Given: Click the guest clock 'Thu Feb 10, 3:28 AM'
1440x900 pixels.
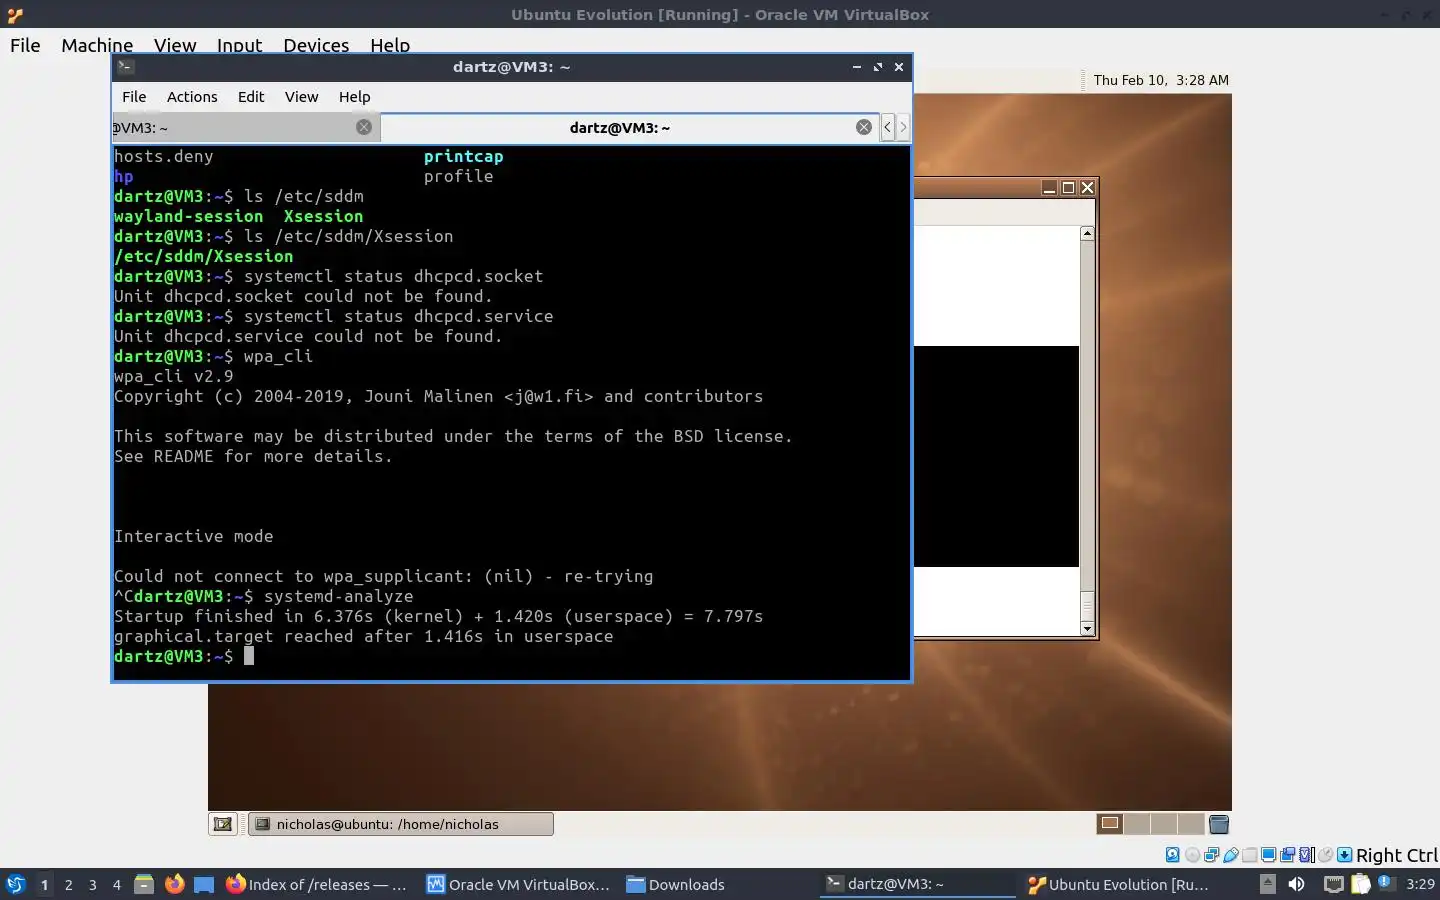Looking at the screenshot, I should click(1161, 80).
